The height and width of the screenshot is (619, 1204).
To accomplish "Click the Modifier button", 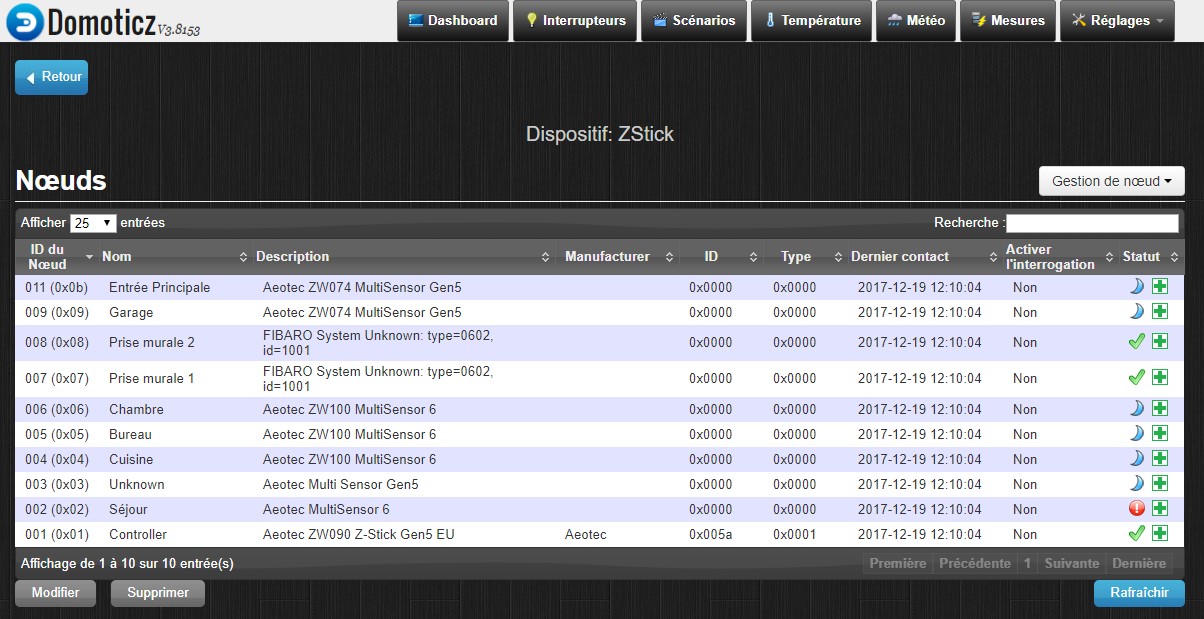I will 55,593.
